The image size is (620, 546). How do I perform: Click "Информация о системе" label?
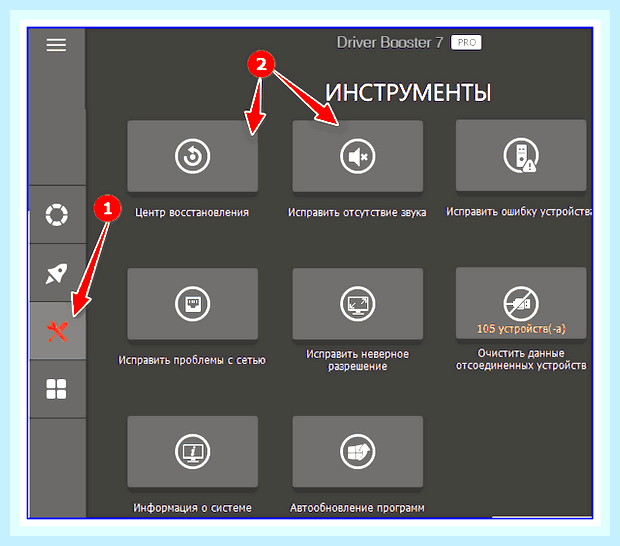pyautogui.click(x=192, y=508)
